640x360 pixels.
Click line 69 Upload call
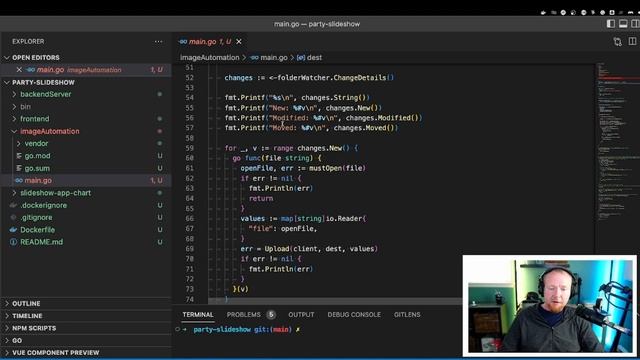309,249
